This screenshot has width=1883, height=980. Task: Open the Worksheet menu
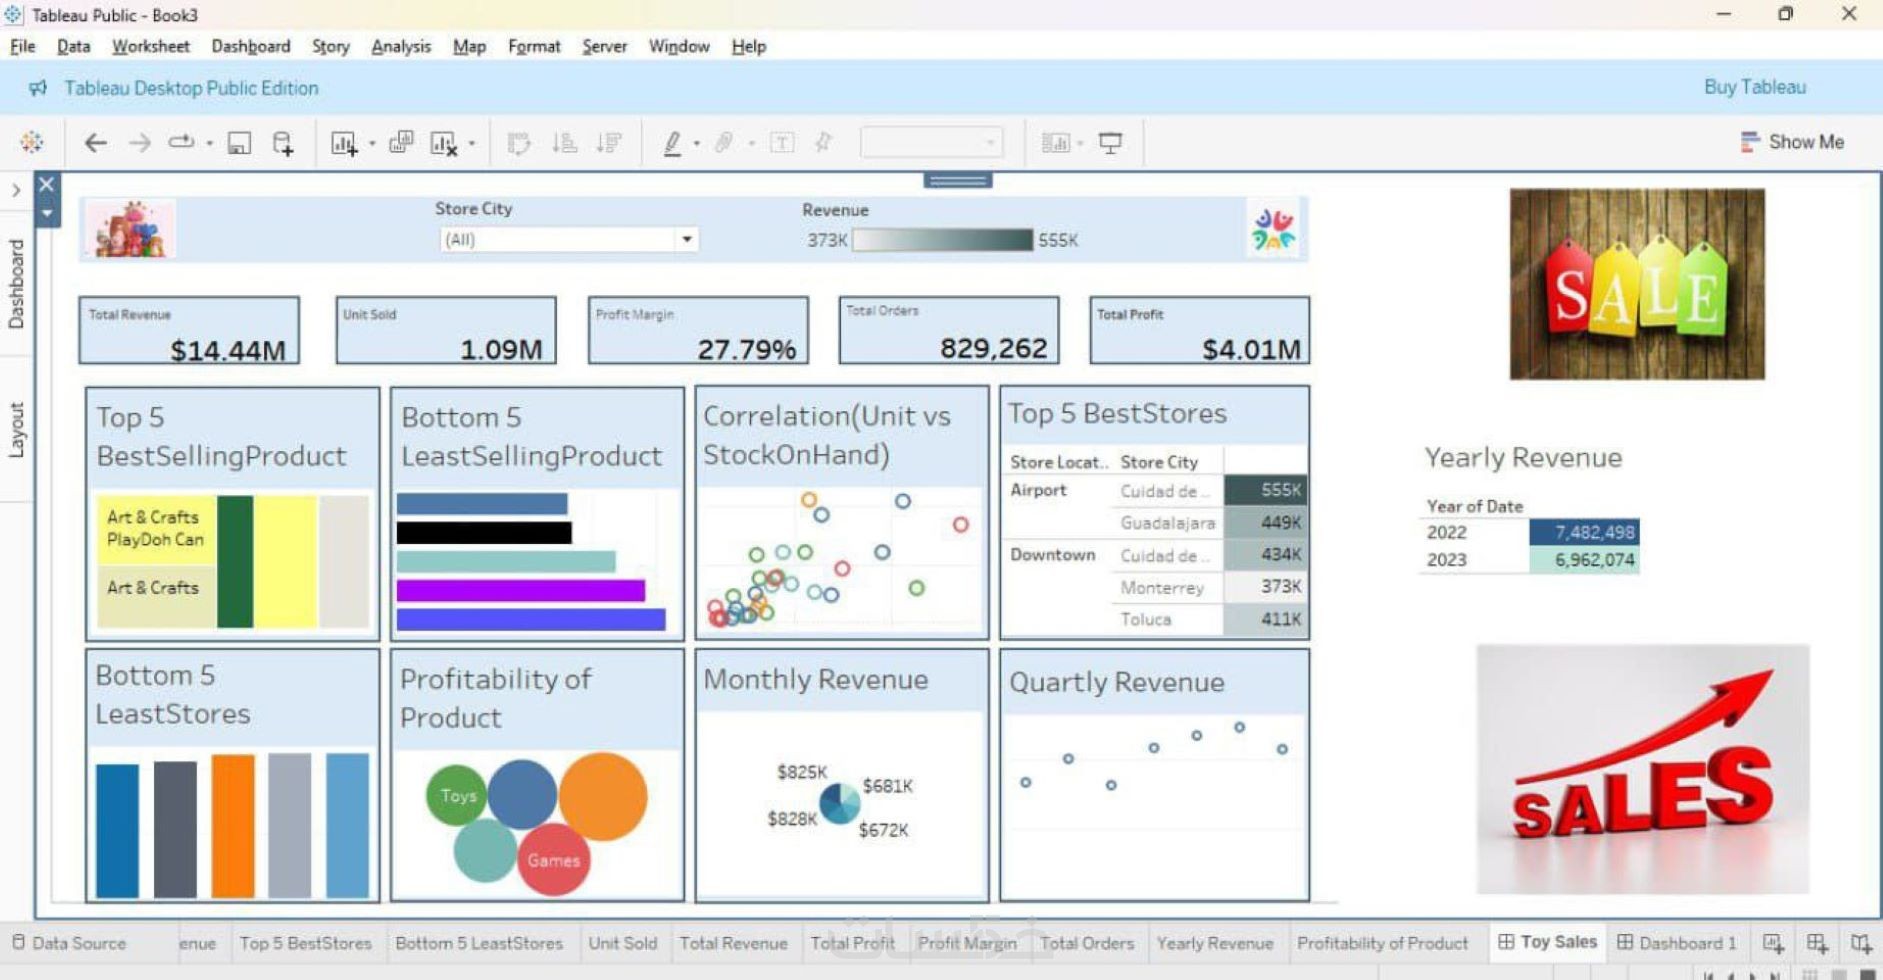point(150,46)
